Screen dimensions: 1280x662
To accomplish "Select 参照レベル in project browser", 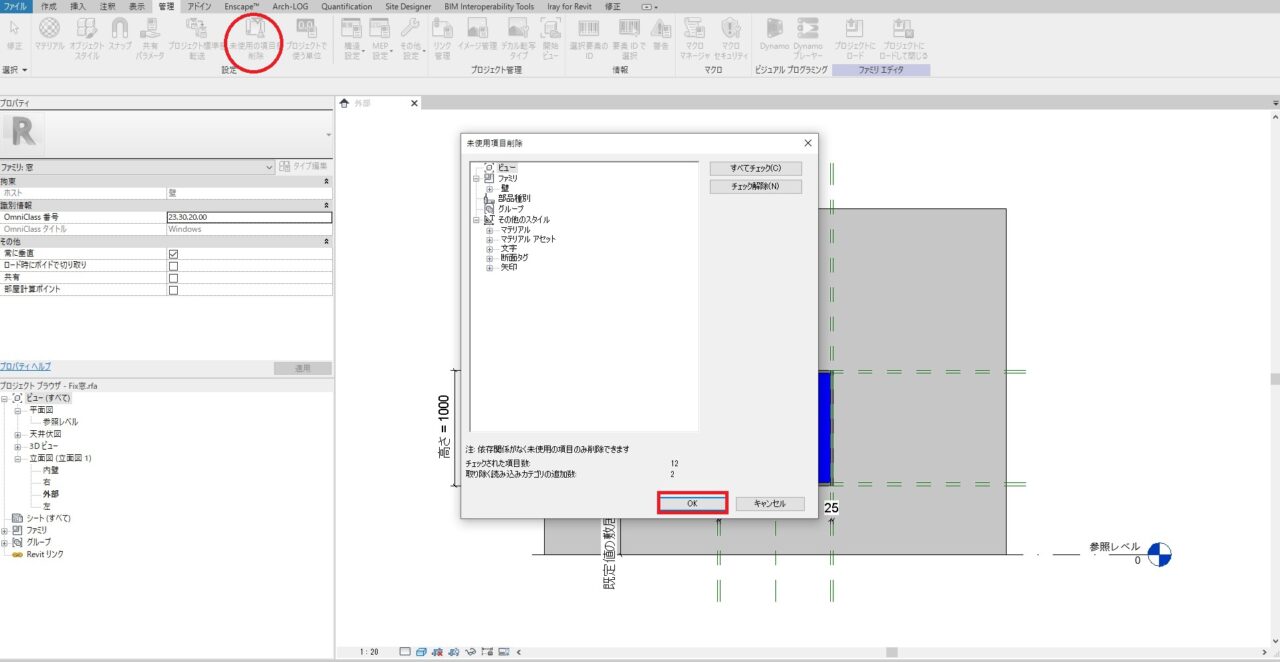I will pyautogui.click(x=60, y=422).
